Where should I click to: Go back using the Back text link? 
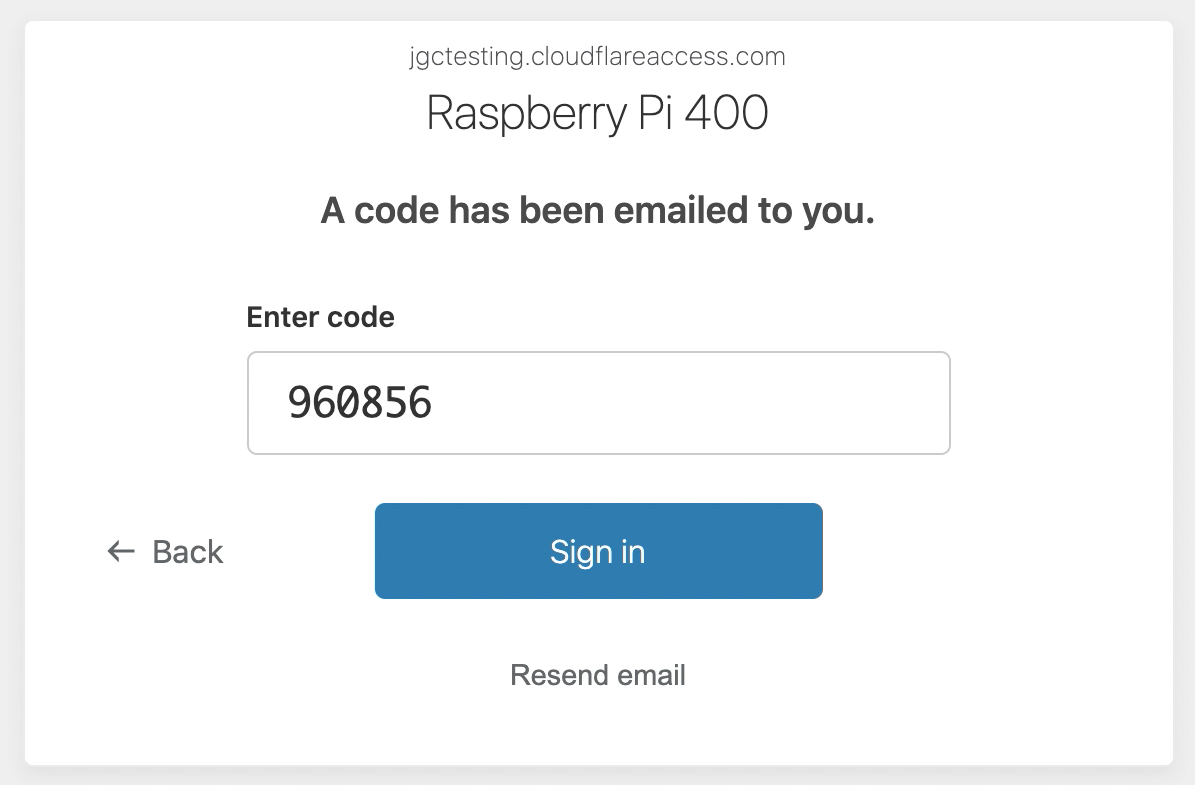pos(165,551)
